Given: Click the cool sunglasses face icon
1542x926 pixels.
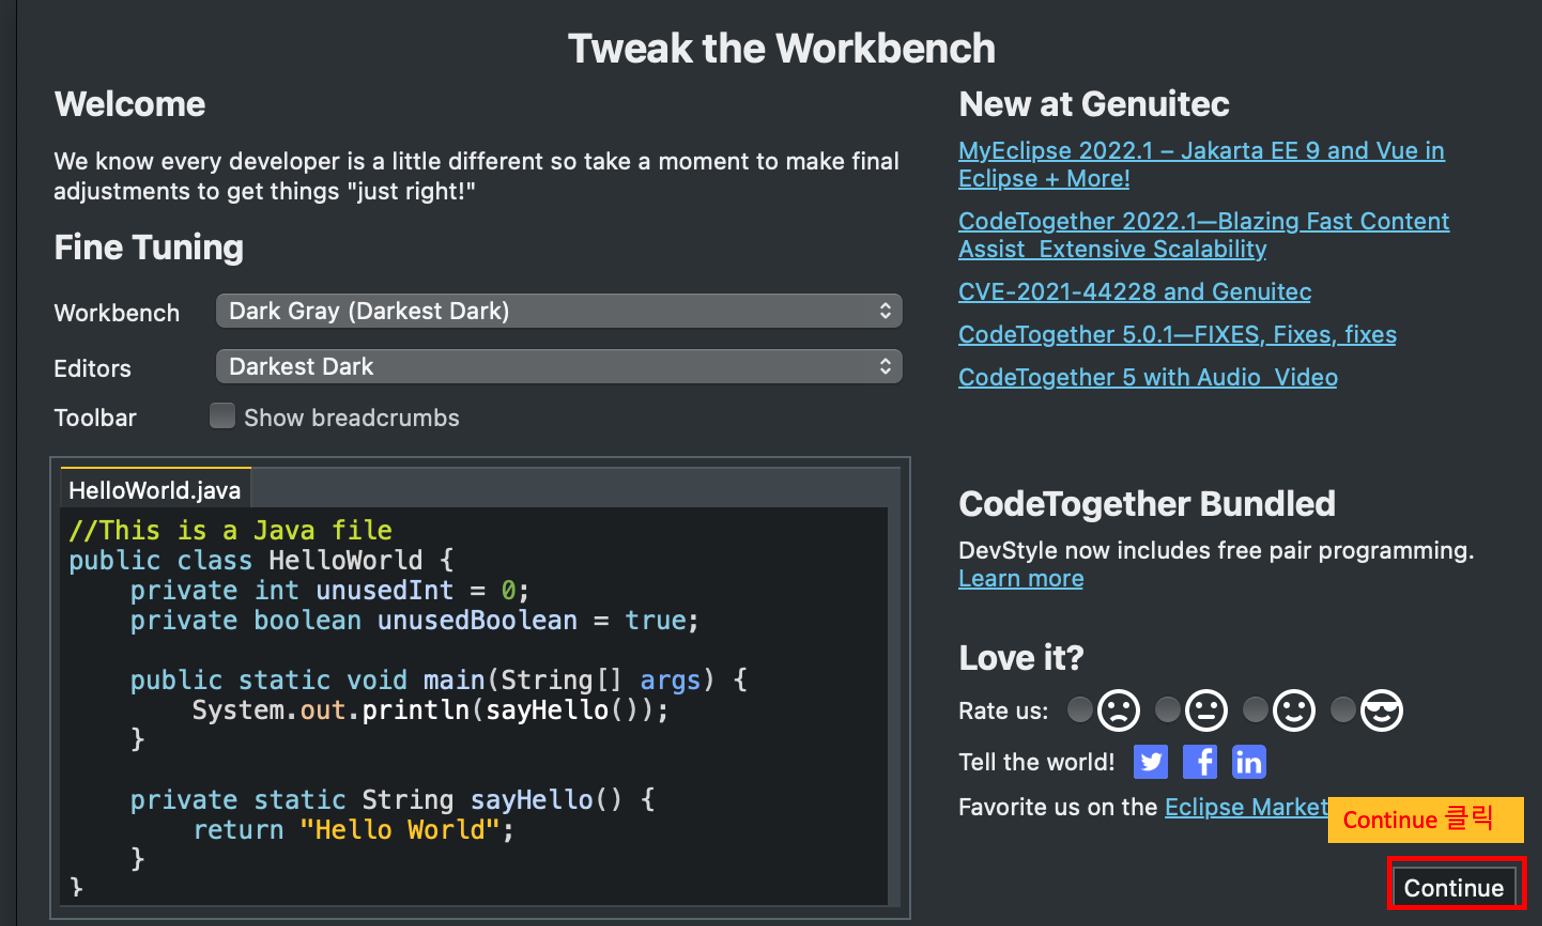Looking at the screenshot, I should click(1382, 711).
